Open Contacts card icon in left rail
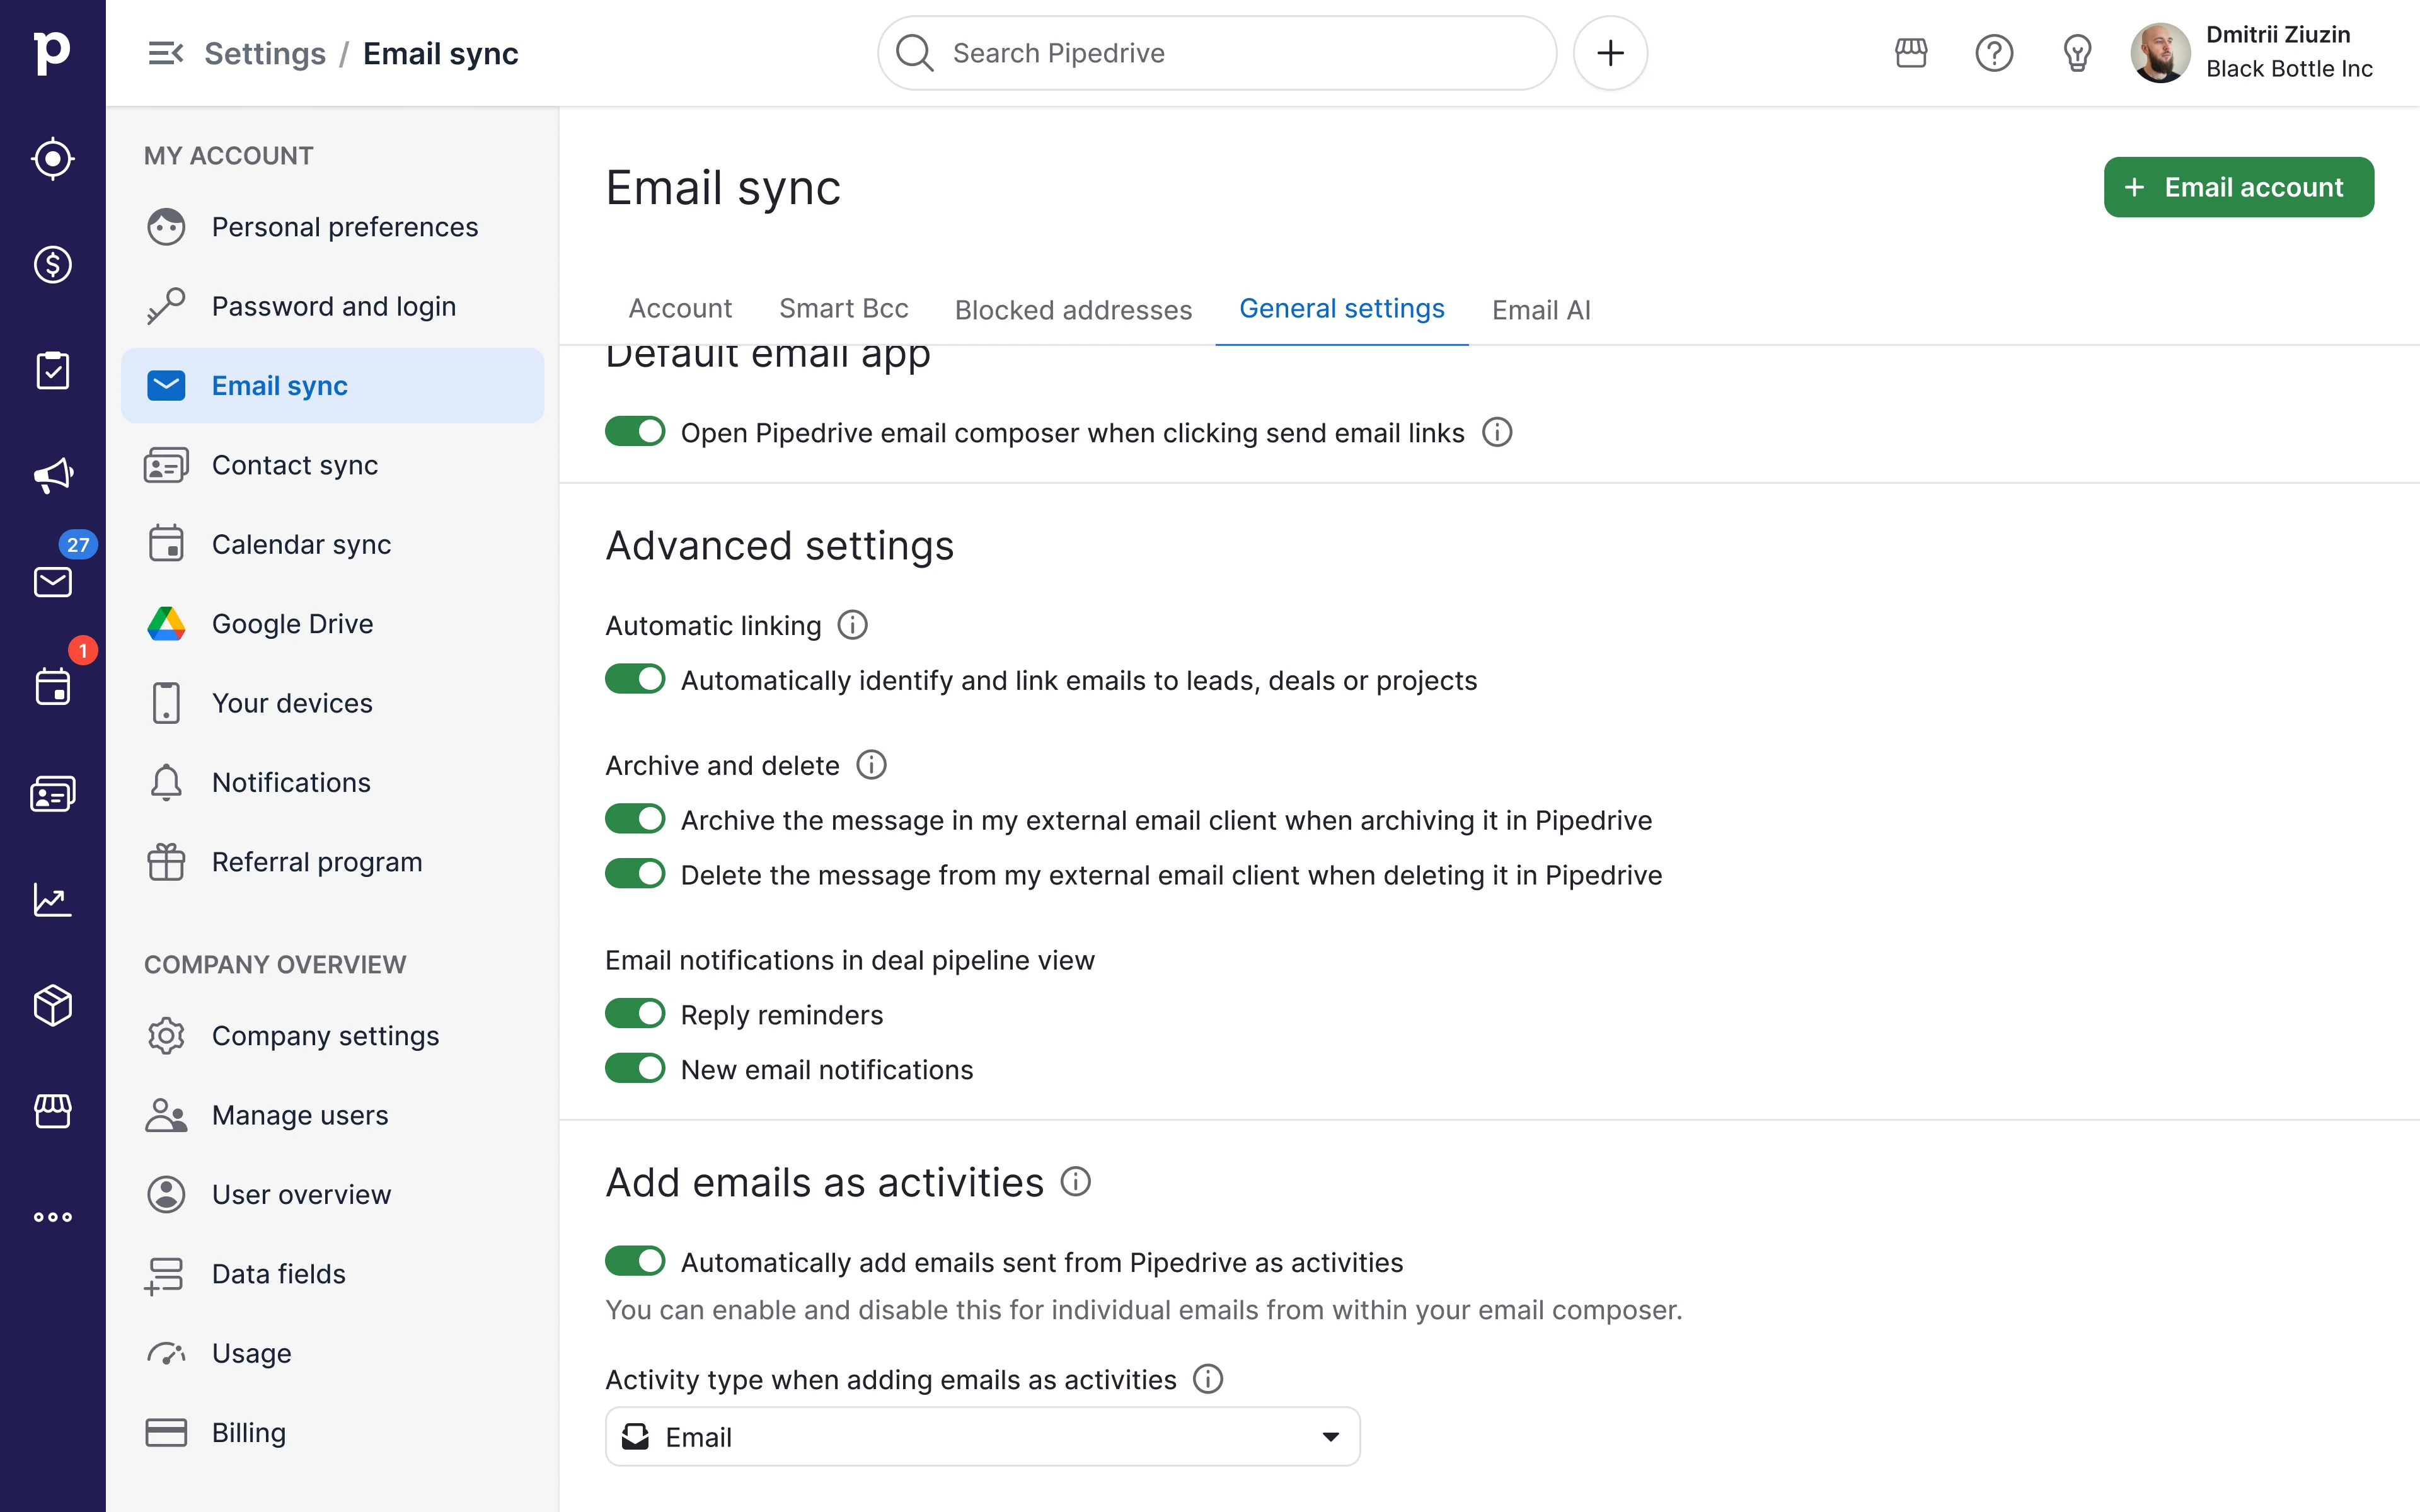 [52, 794]
